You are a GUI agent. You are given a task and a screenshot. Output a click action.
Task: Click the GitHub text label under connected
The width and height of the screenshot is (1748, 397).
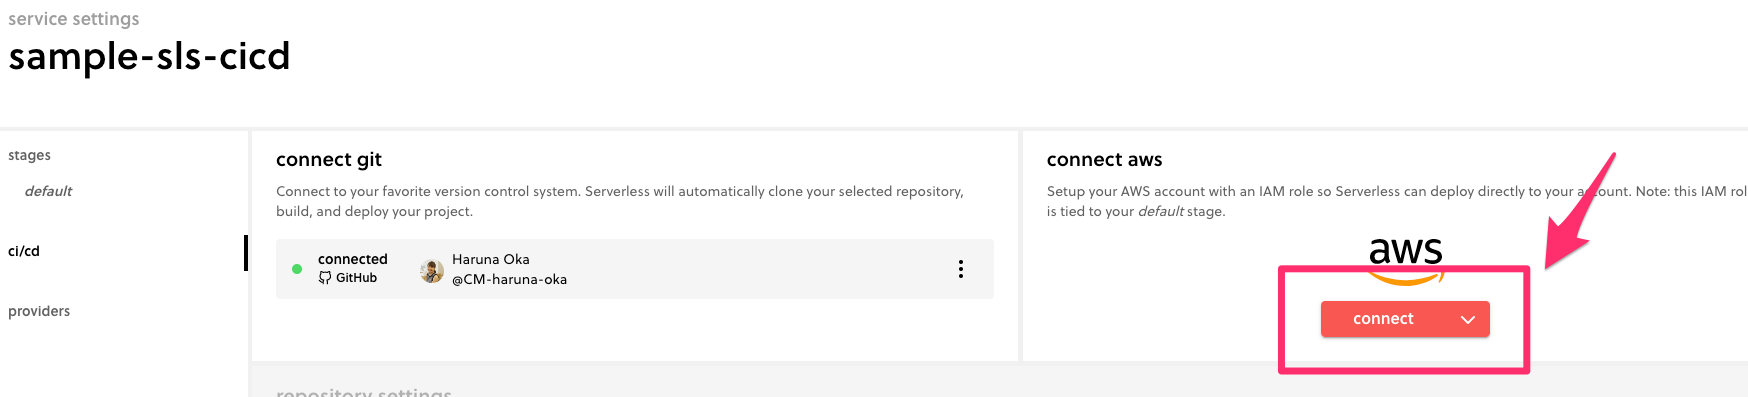click(x=356, y=278)
